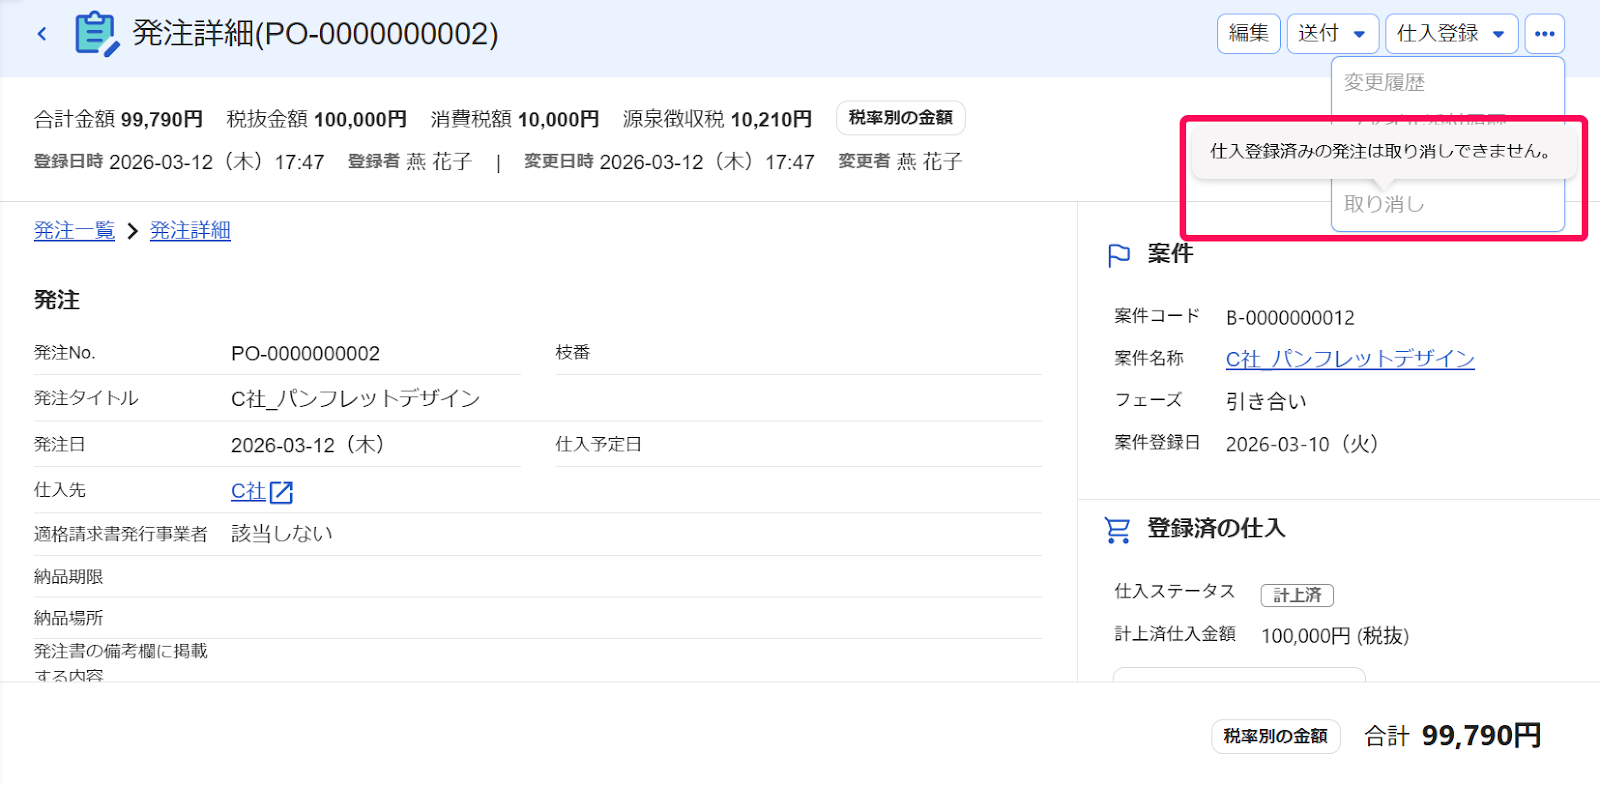The image size is (1600, 785).
Task: Open the three-dots more options menu
Action: (x=1544, y=34)
